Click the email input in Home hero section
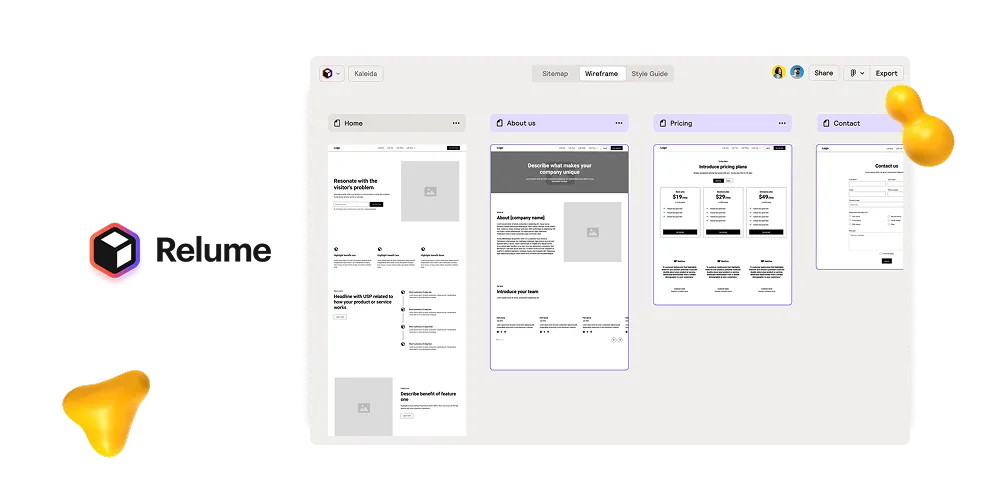 pos(351,204)
